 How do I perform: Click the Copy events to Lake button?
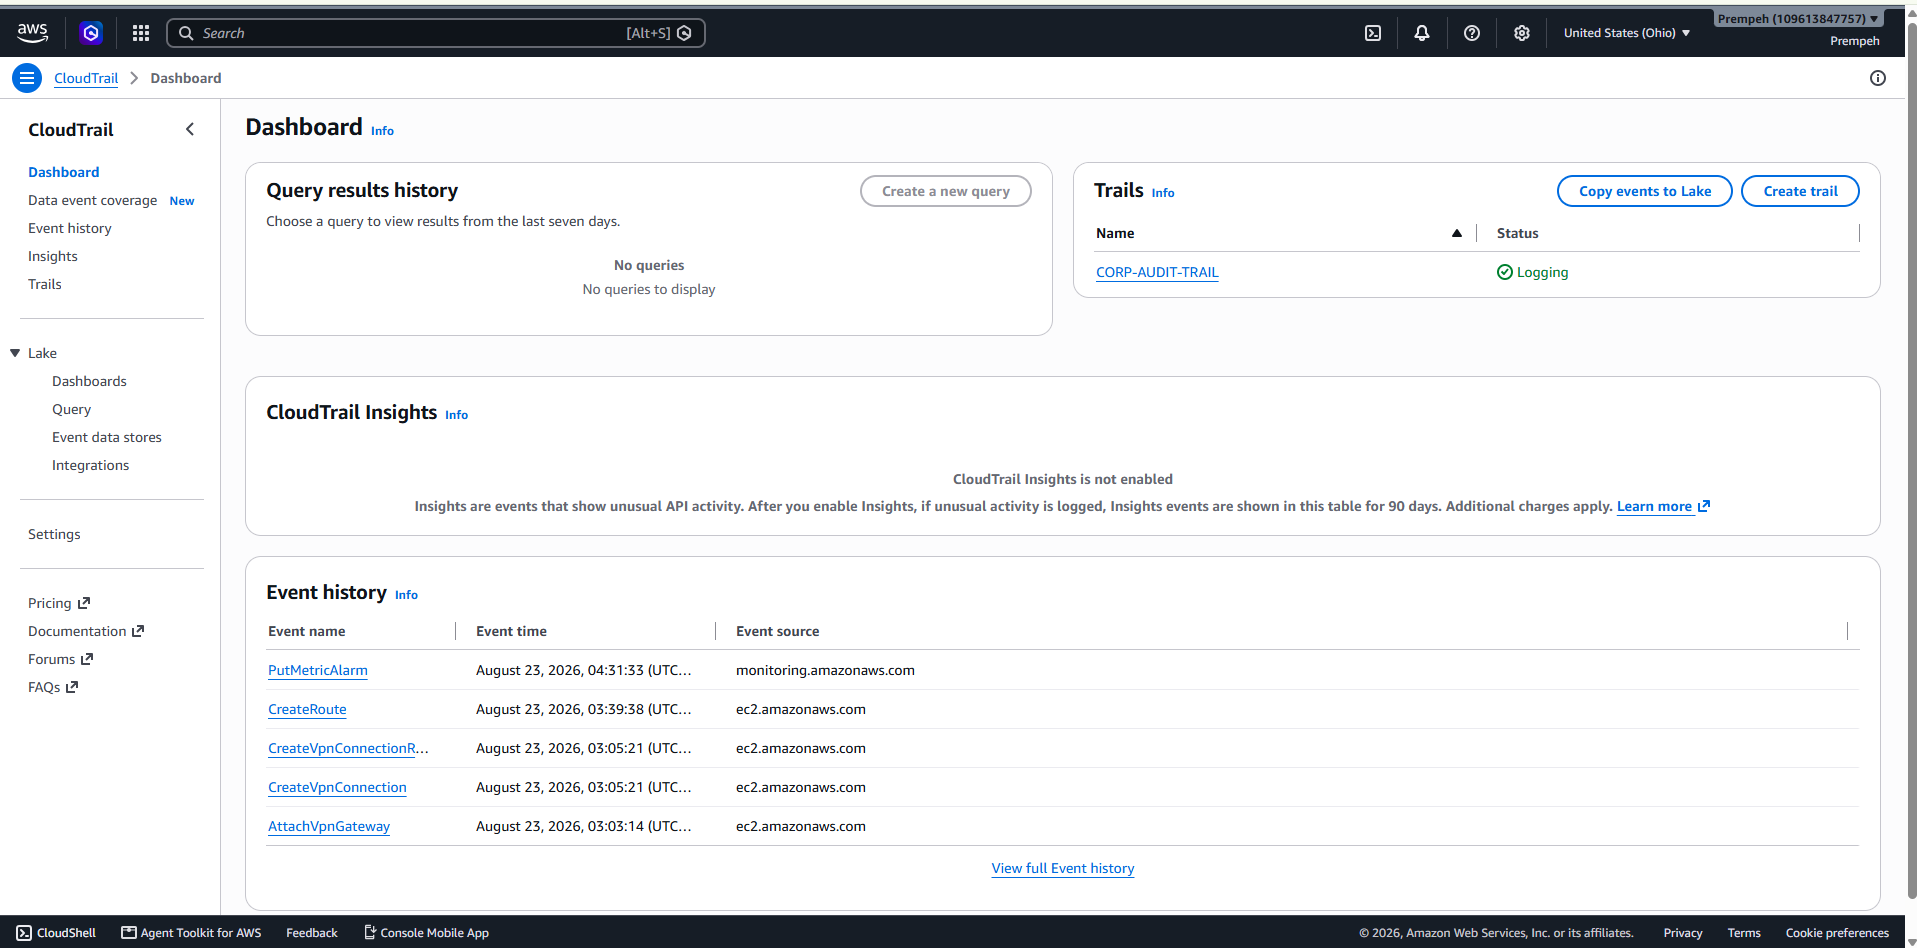click(1645, 191)
